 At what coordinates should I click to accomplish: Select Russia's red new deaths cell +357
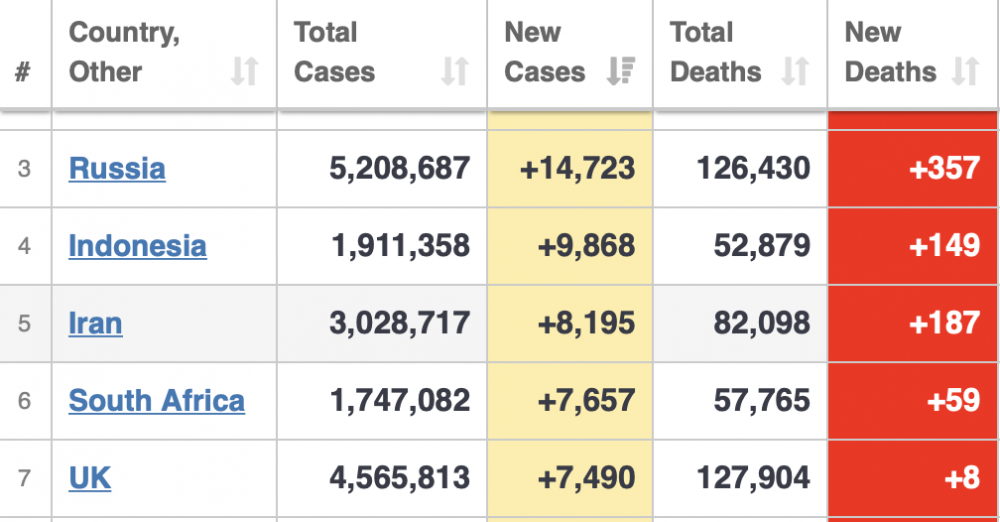click(912, 168)
